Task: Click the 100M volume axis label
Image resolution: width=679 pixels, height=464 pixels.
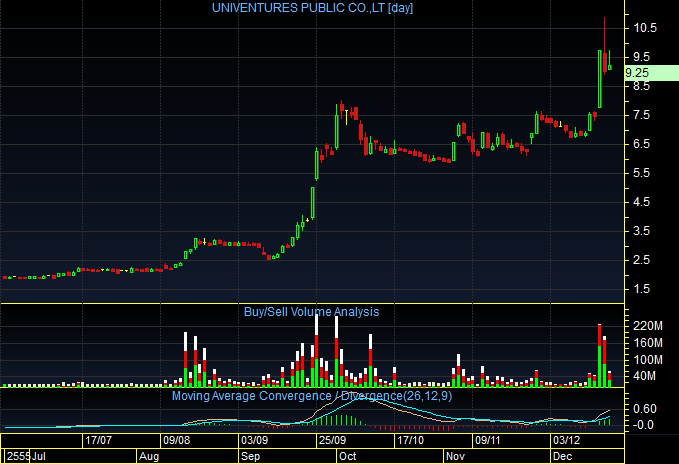Action: point(648,360)
